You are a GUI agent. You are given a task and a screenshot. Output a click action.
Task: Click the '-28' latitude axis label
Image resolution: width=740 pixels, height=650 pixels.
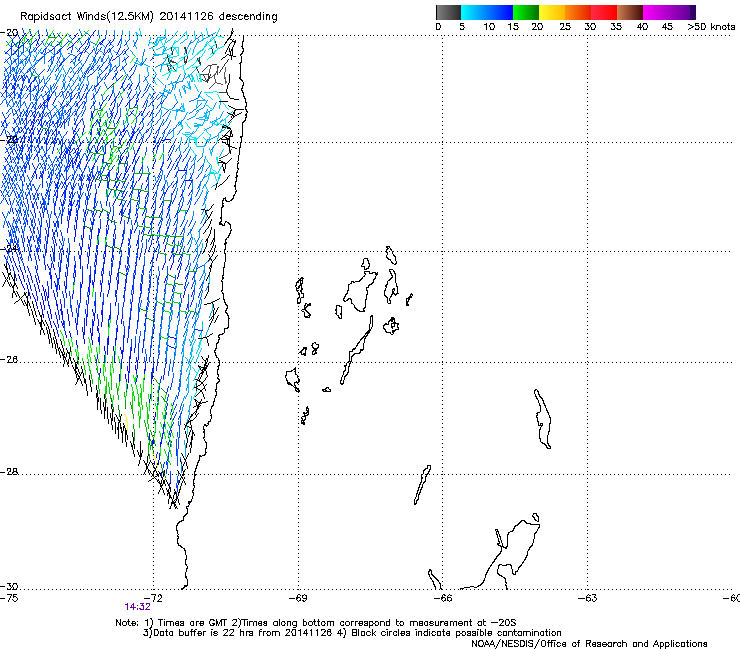(9, 472)
